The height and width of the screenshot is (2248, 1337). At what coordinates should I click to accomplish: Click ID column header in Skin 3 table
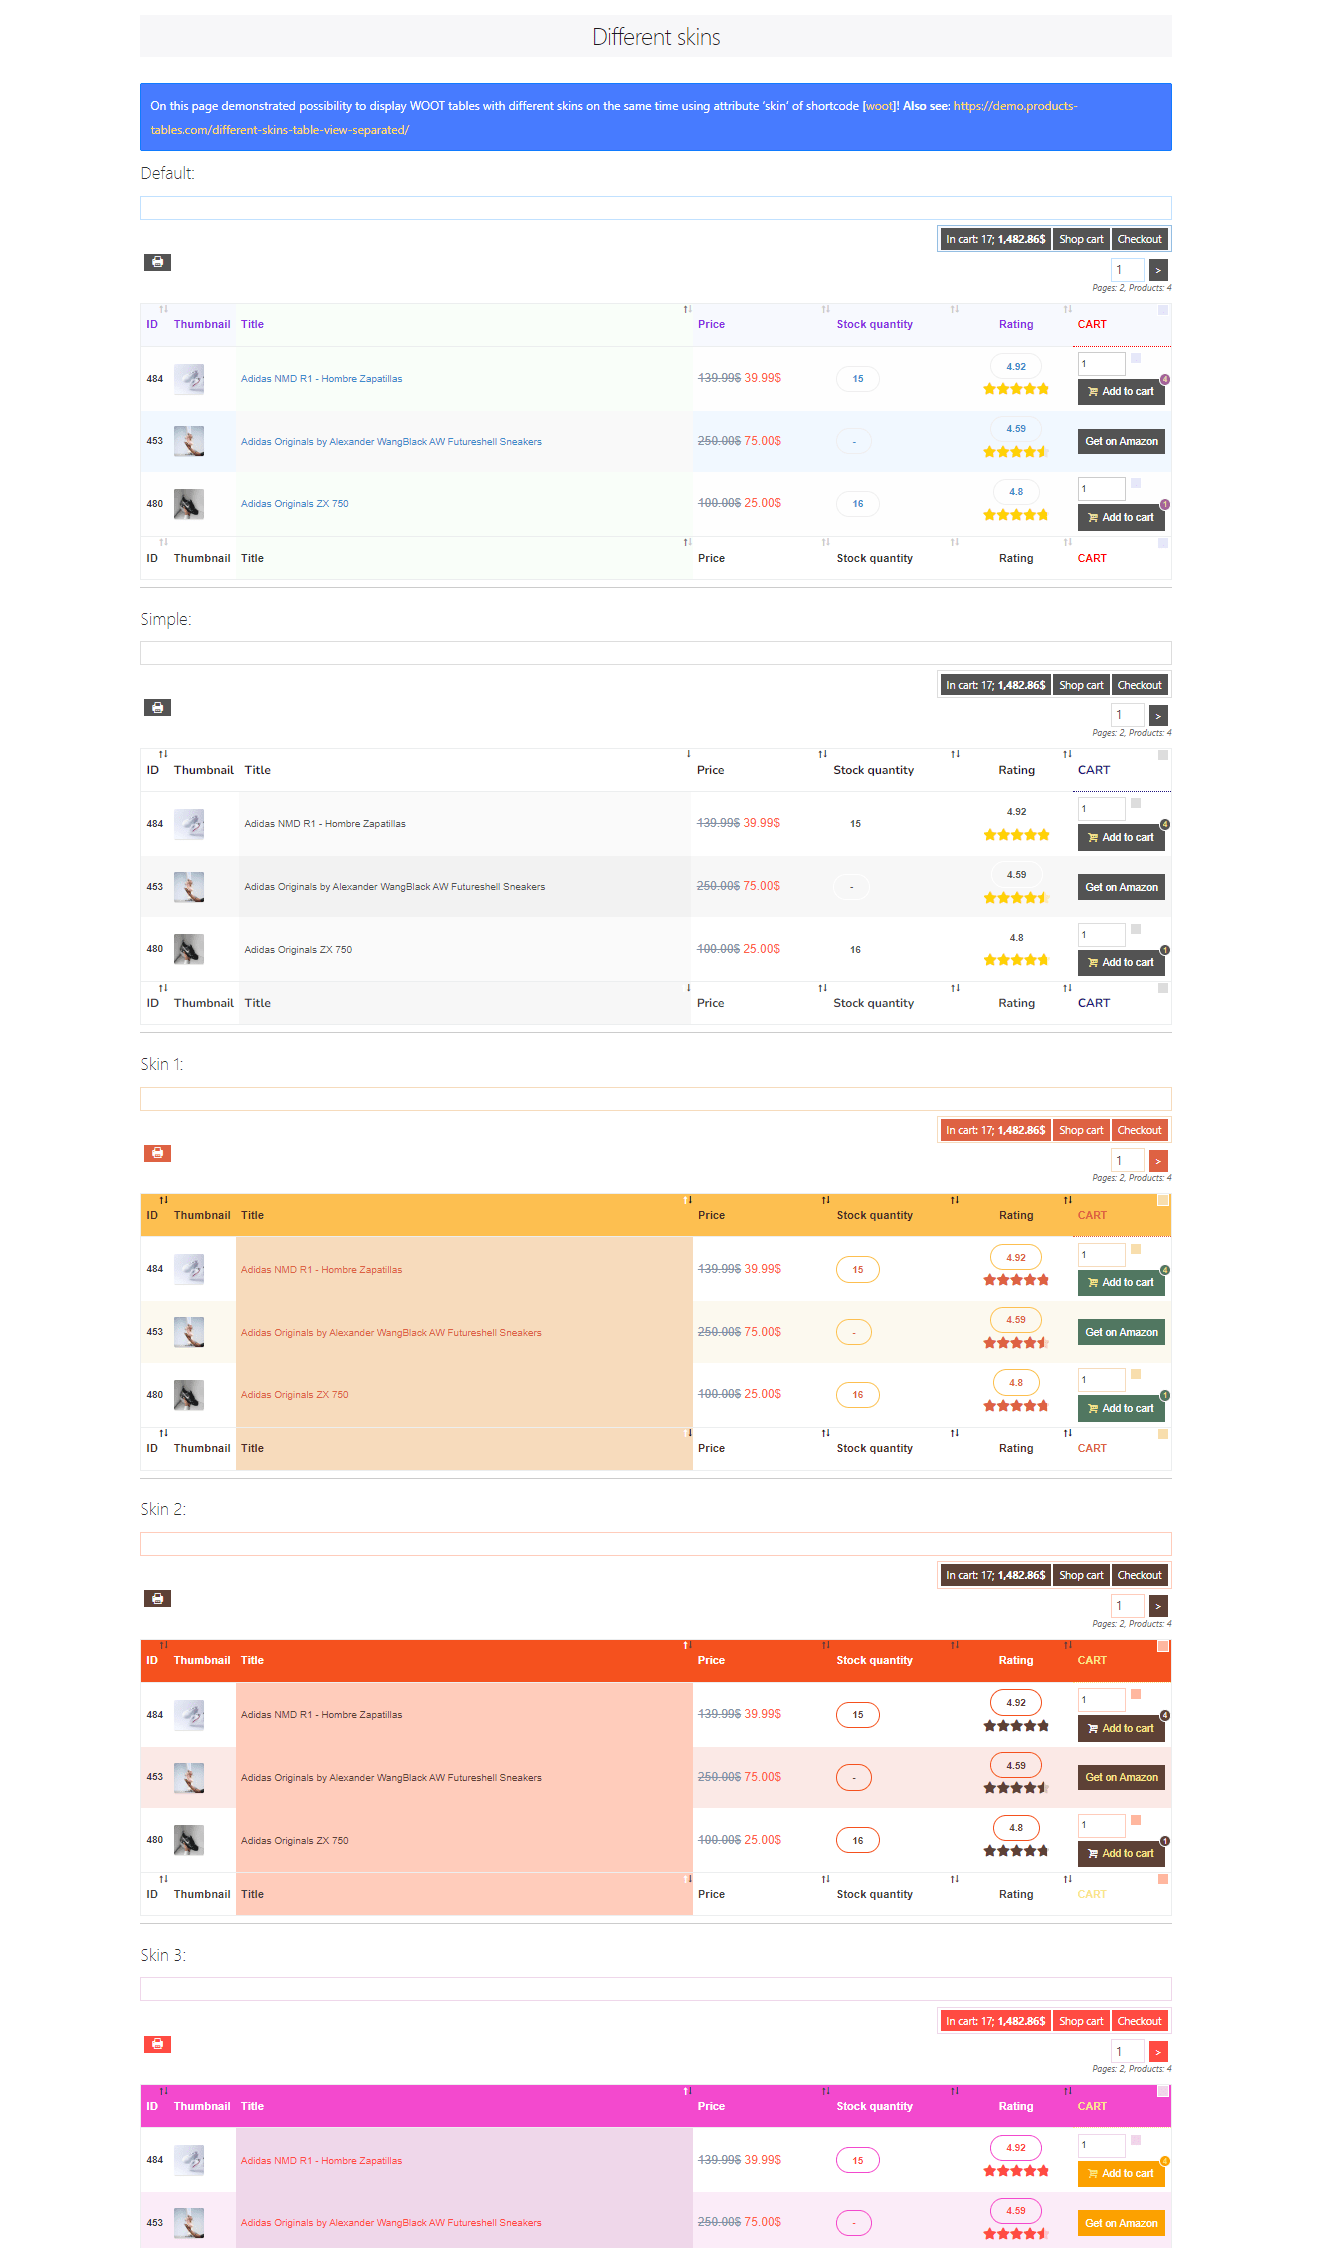pyautogui.click(x=152, y=2106)
